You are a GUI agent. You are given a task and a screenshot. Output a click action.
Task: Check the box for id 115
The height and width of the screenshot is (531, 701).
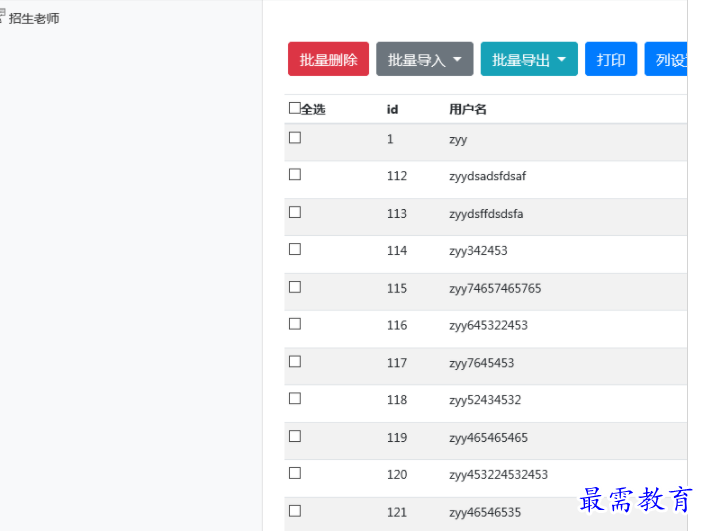click(295, 287)
